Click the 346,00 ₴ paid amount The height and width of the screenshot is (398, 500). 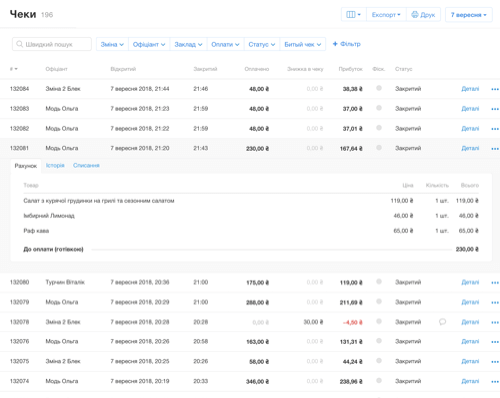pyautogui.click(x=257, y=382)
